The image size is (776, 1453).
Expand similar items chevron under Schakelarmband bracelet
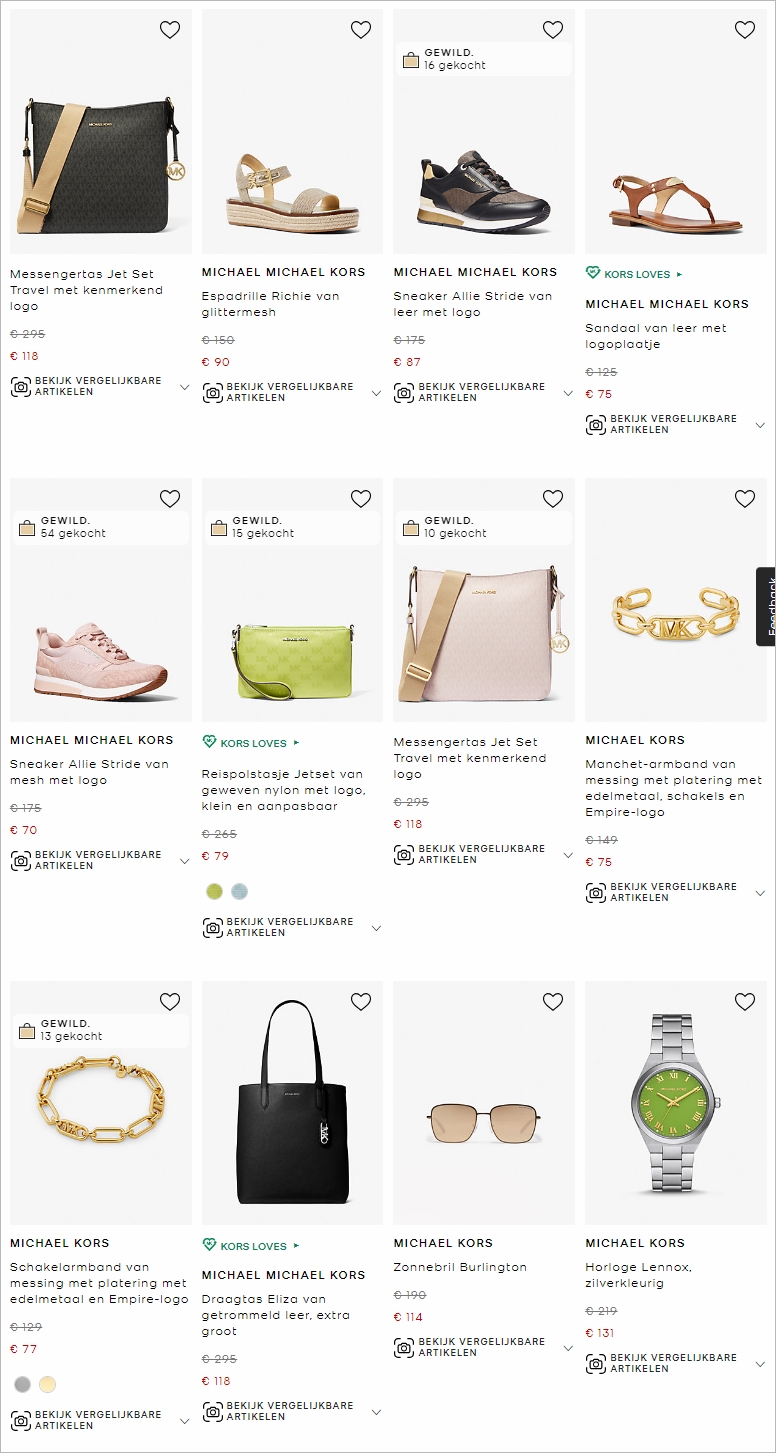coord(184,1421)
